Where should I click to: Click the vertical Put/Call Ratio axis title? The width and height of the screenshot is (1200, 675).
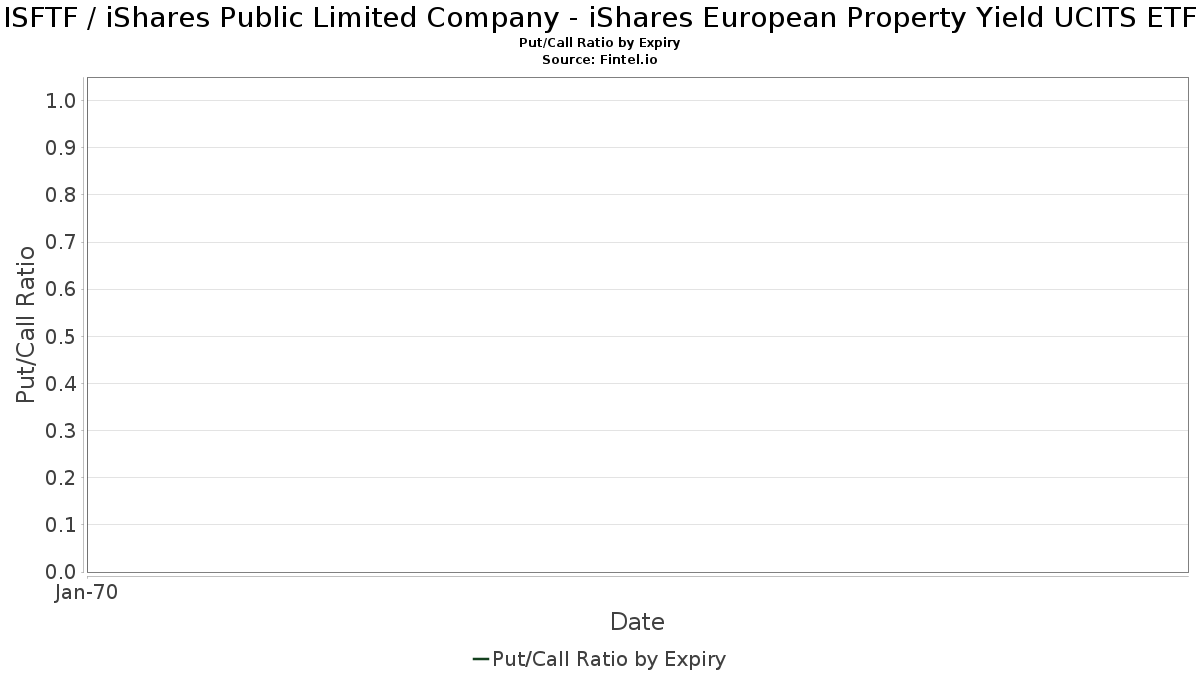click(26, 324)
